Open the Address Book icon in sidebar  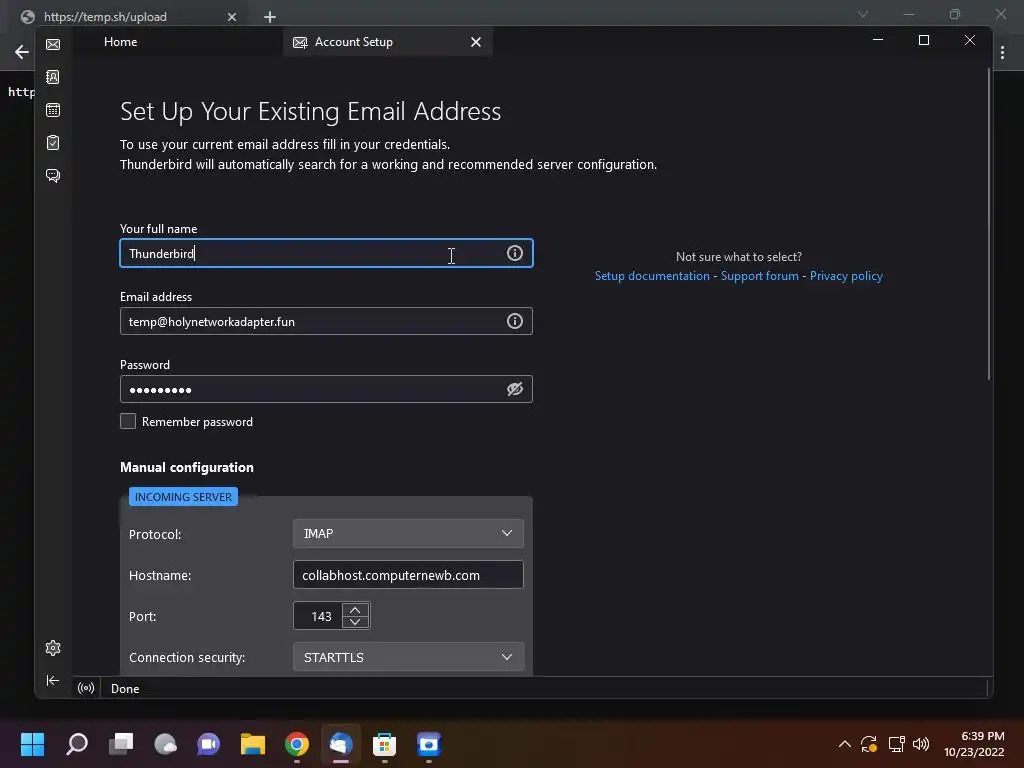click(x=53, y=77)
